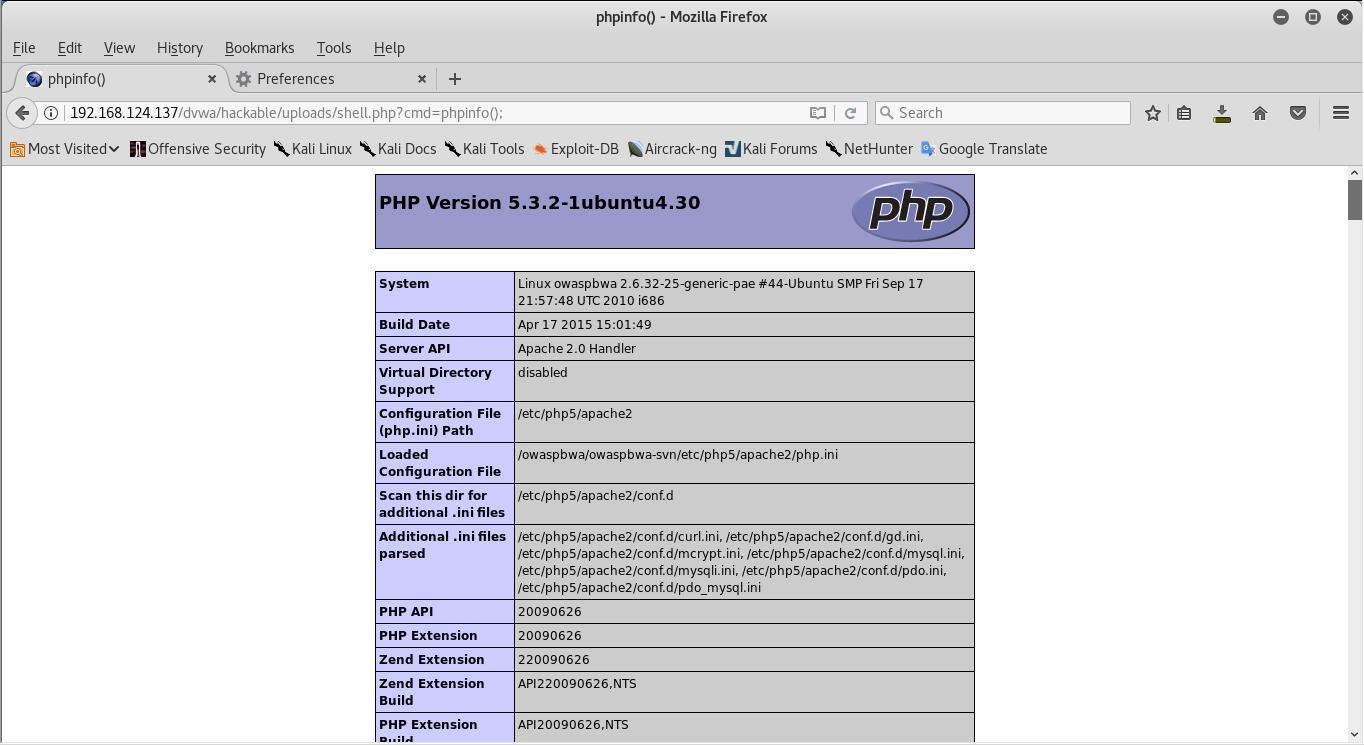Reload the current page
Image resolution: width=1364 pixels, height=745 pixels.
pyautogui.click(x=850, y=113)
